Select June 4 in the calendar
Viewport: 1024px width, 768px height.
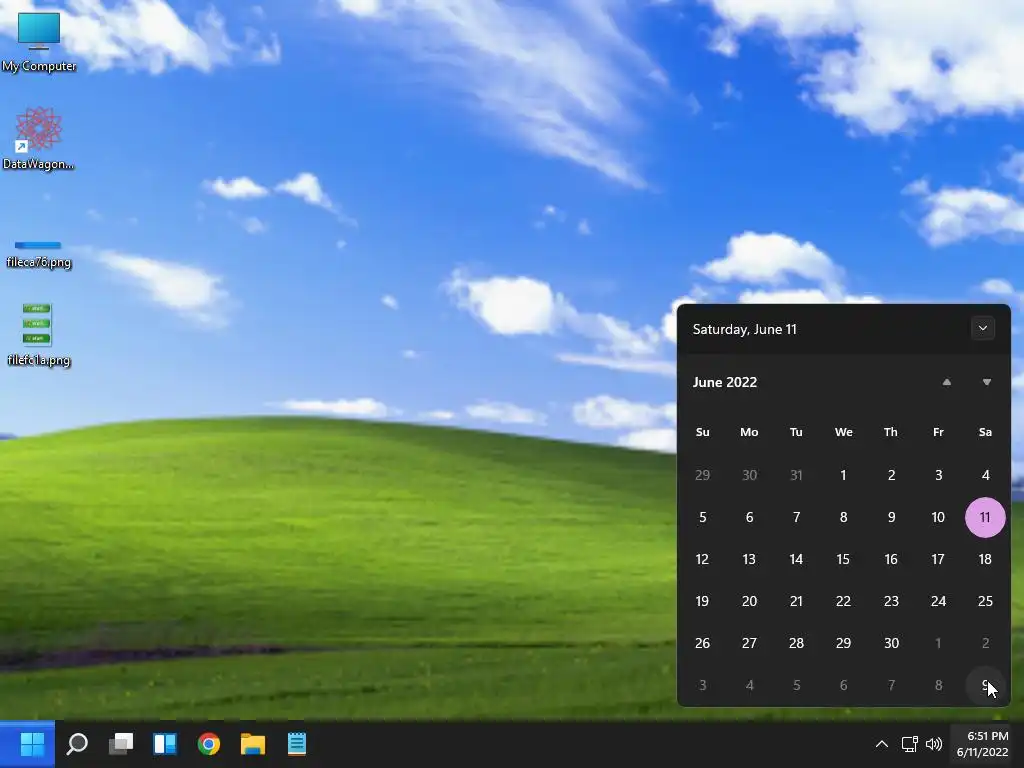(985, 475)
